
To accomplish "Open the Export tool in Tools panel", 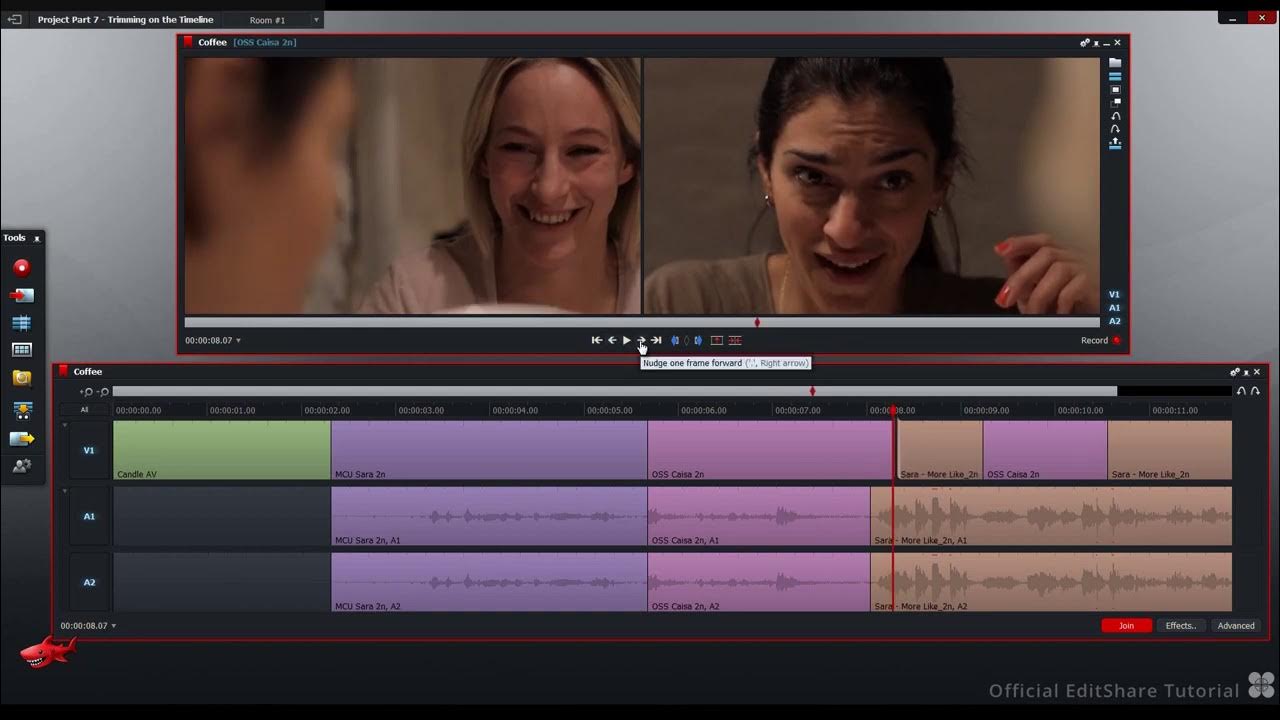I will tap(22, 438).
